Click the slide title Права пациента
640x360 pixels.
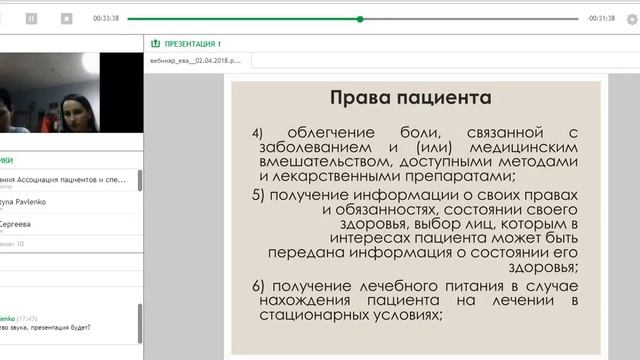coord(411,98)
